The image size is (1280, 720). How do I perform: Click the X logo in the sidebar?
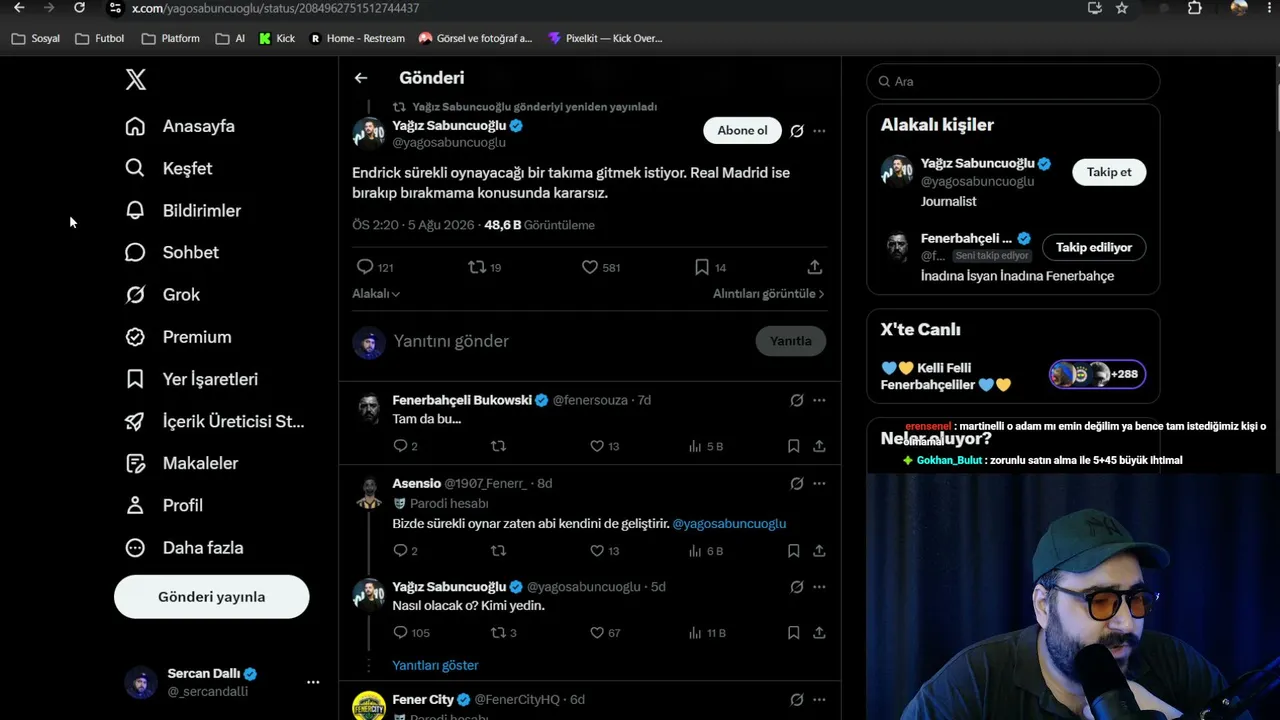[x=136, y=80]
